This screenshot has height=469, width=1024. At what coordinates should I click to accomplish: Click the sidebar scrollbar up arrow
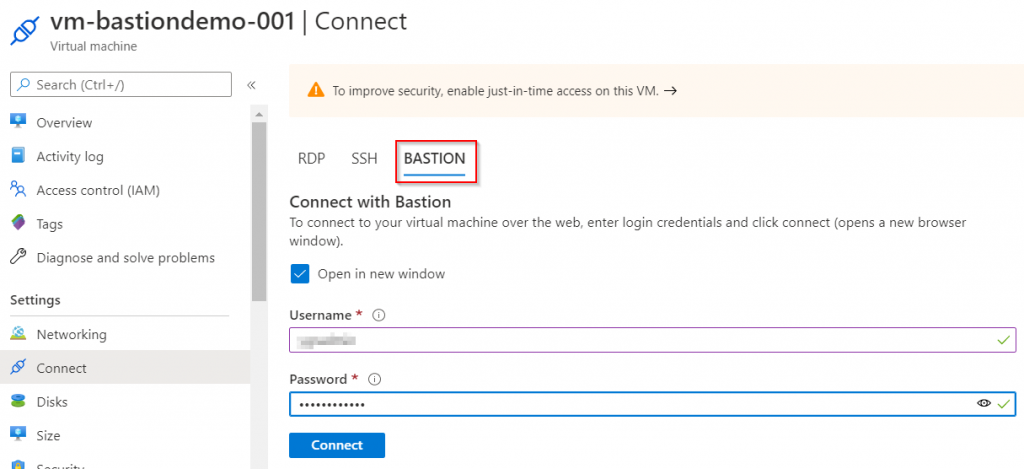point(259,114)
